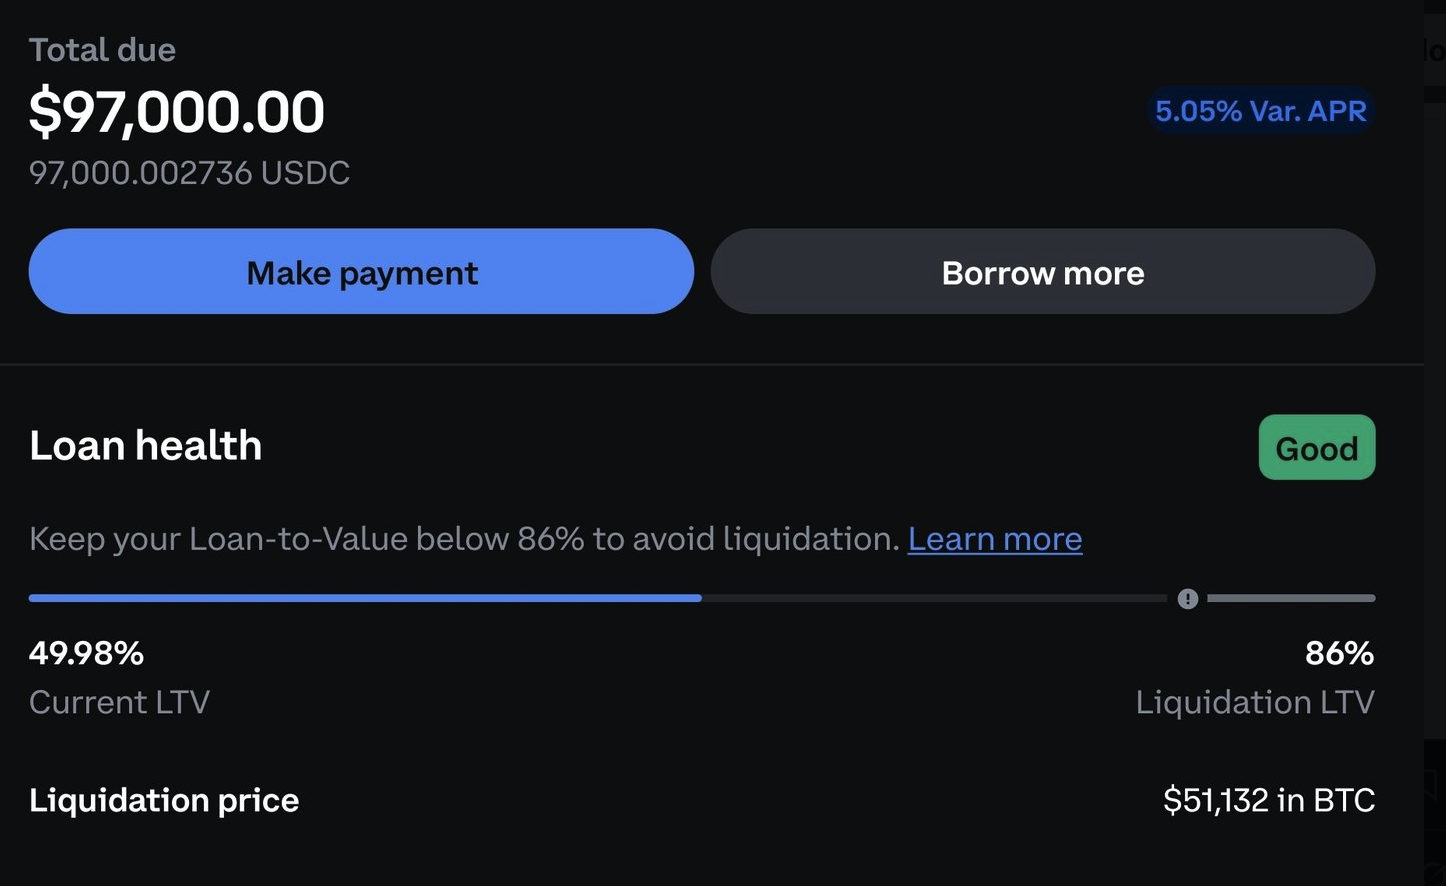Click the Current LTV label
The width and height of the screenshot is (1446, 886).
pyautogui.click(x=119, y=702)
